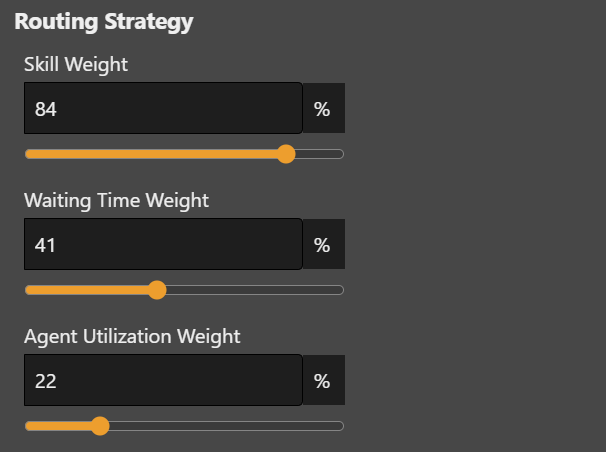This screenshot has width=606, height=452.
Task: Click the unfilled track of Waiting Time slider
Action: coord(250,290)
